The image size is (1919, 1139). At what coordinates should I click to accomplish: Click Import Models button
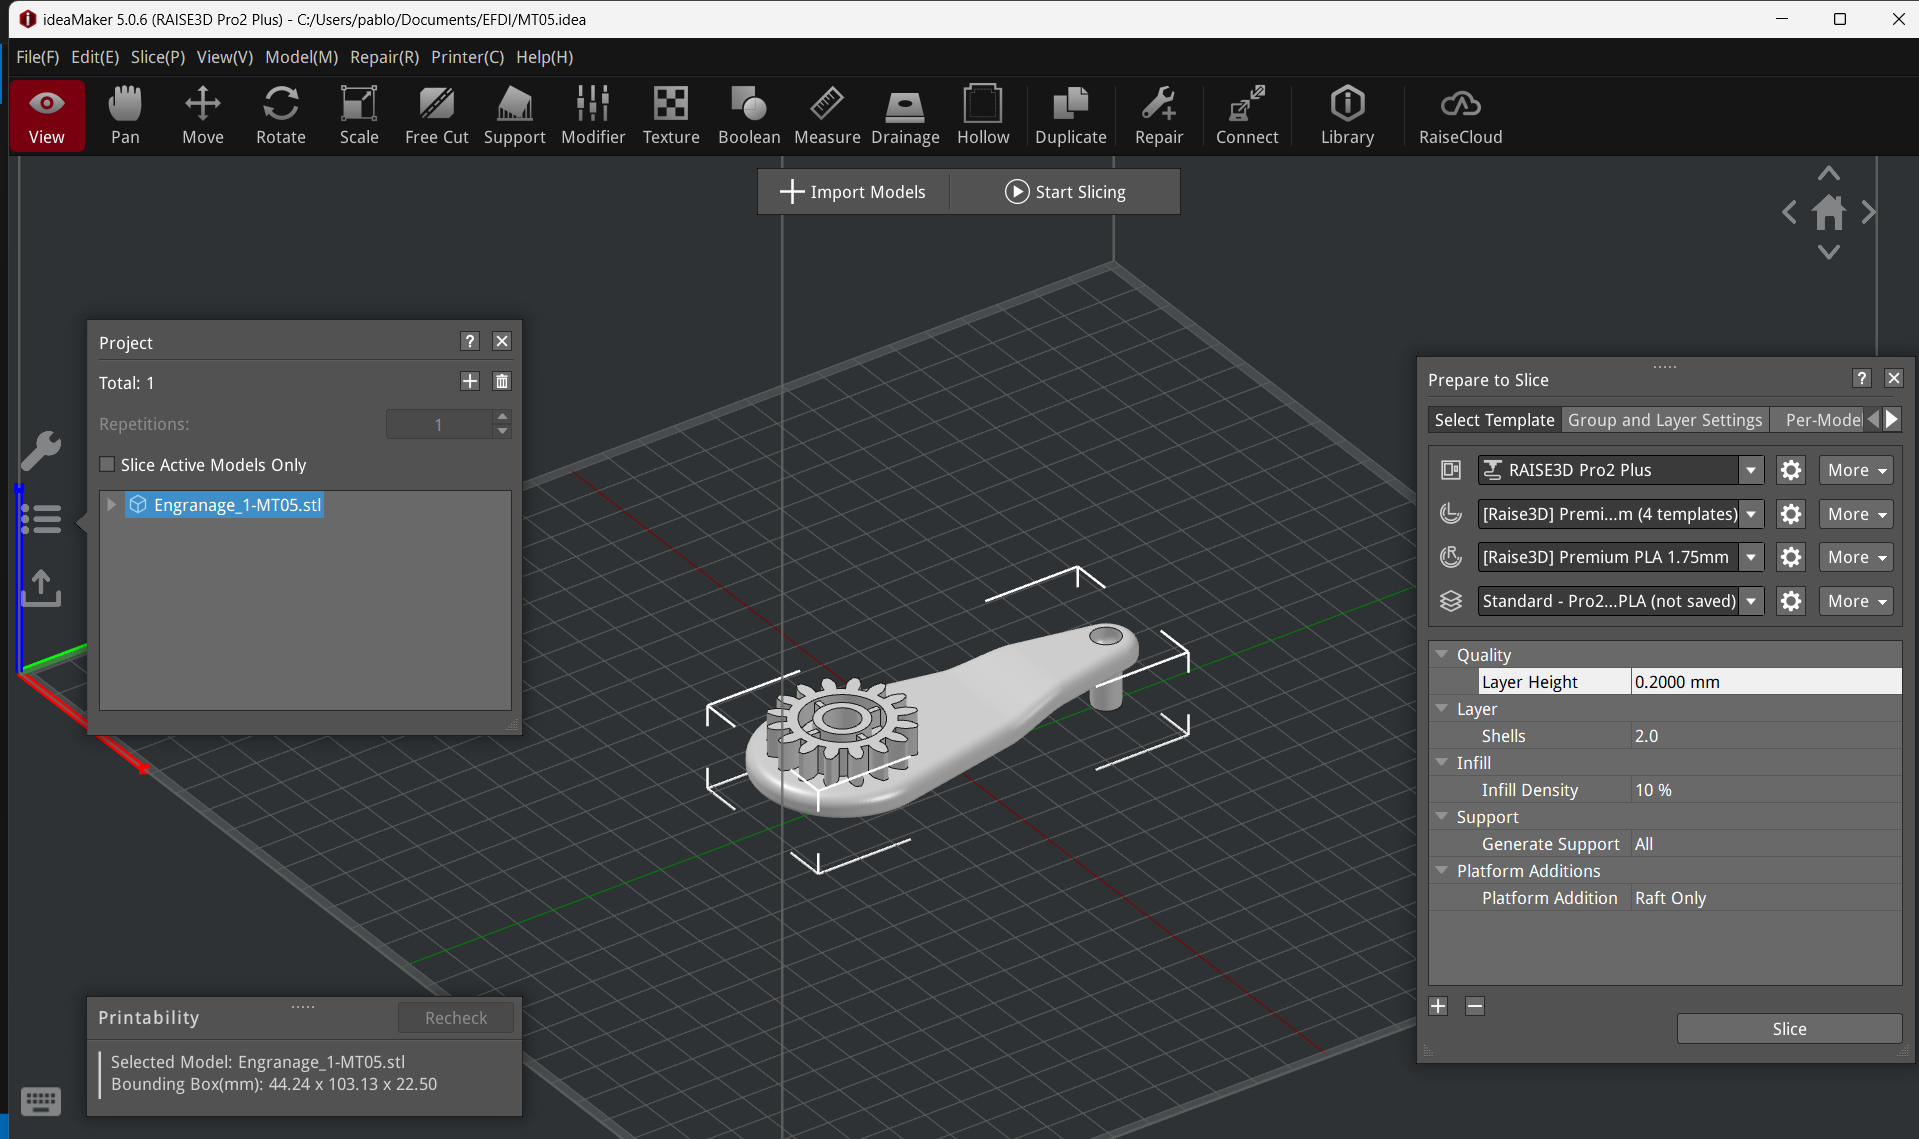tap(853, 191)
